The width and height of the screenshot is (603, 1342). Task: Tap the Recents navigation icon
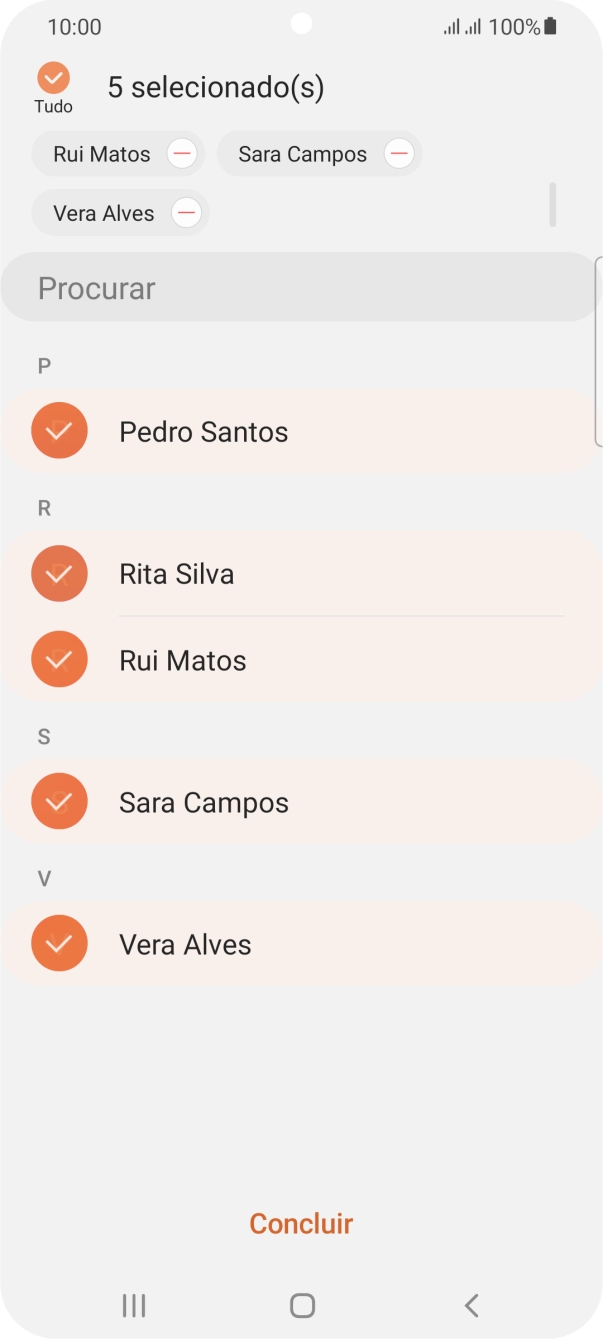click(133, 1305)
